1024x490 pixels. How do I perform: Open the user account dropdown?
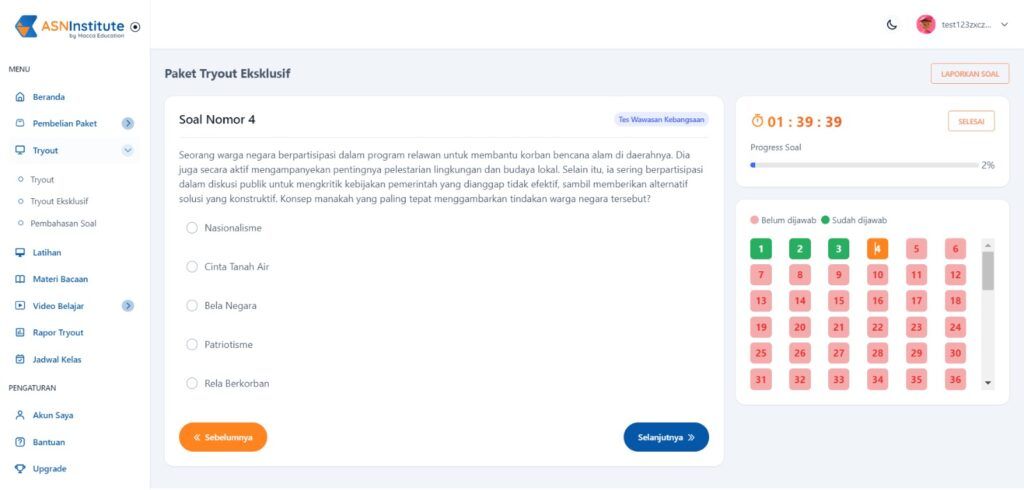tap(1004, 25)
